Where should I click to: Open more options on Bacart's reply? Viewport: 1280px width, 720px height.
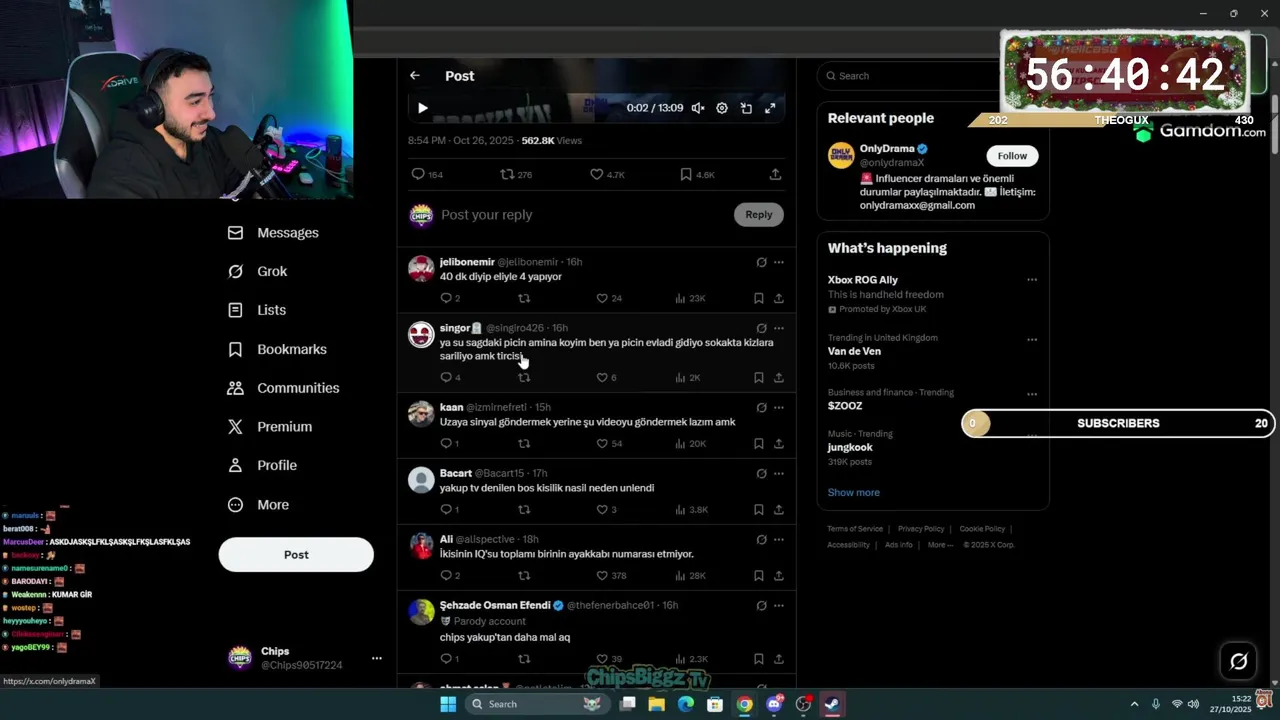[x=779, y=473]
